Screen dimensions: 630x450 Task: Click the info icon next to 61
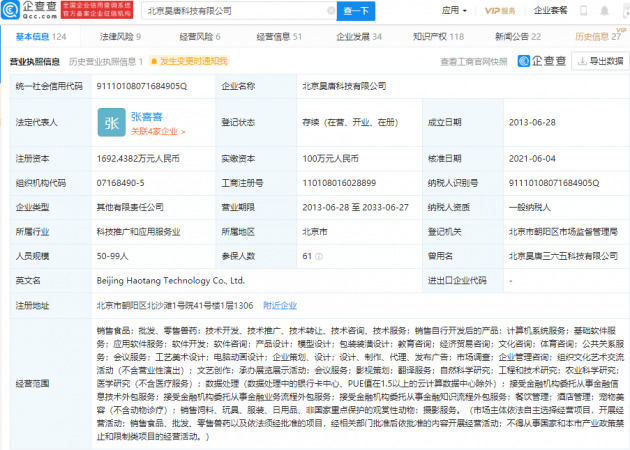point(319,256)
